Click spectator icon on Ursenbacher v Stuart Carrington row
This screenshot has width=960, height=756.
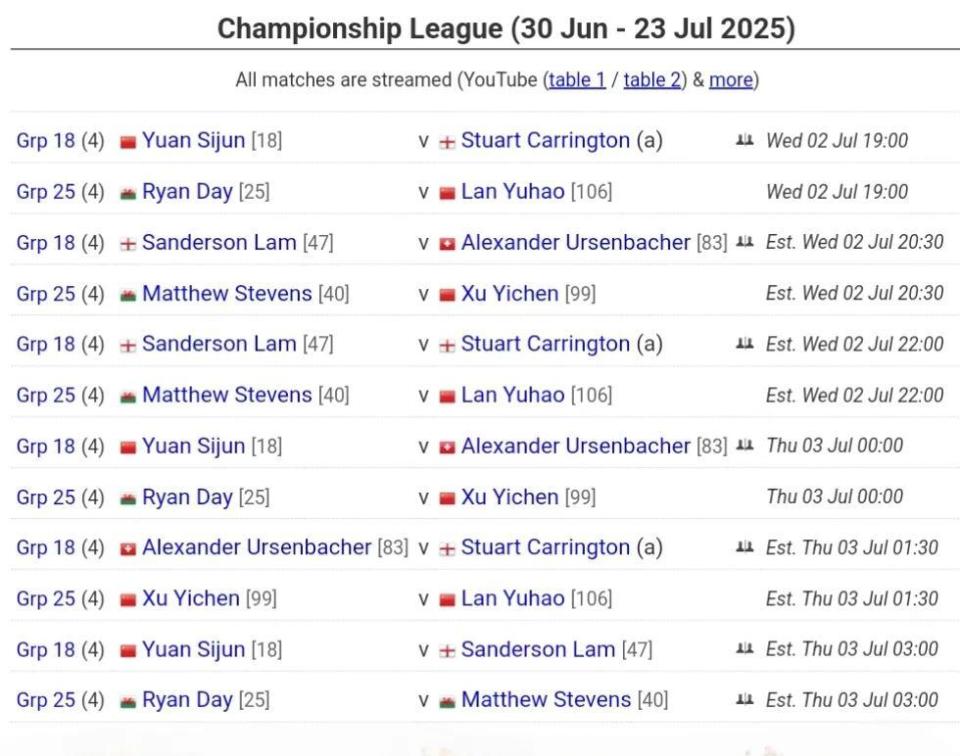pos(744,547)
